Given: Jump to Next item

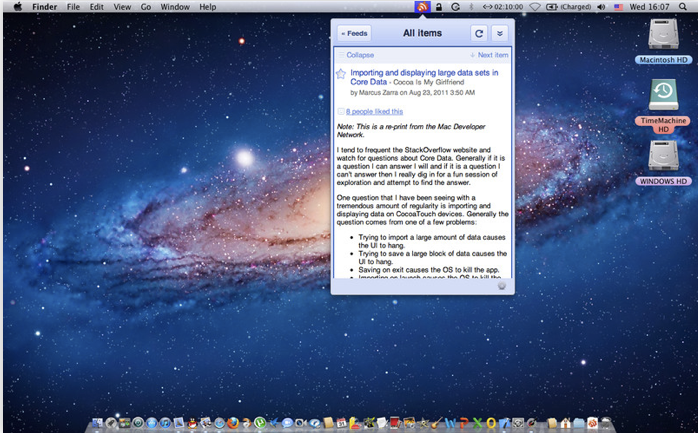Looking at the screenshot, I should tap(489, 55).
